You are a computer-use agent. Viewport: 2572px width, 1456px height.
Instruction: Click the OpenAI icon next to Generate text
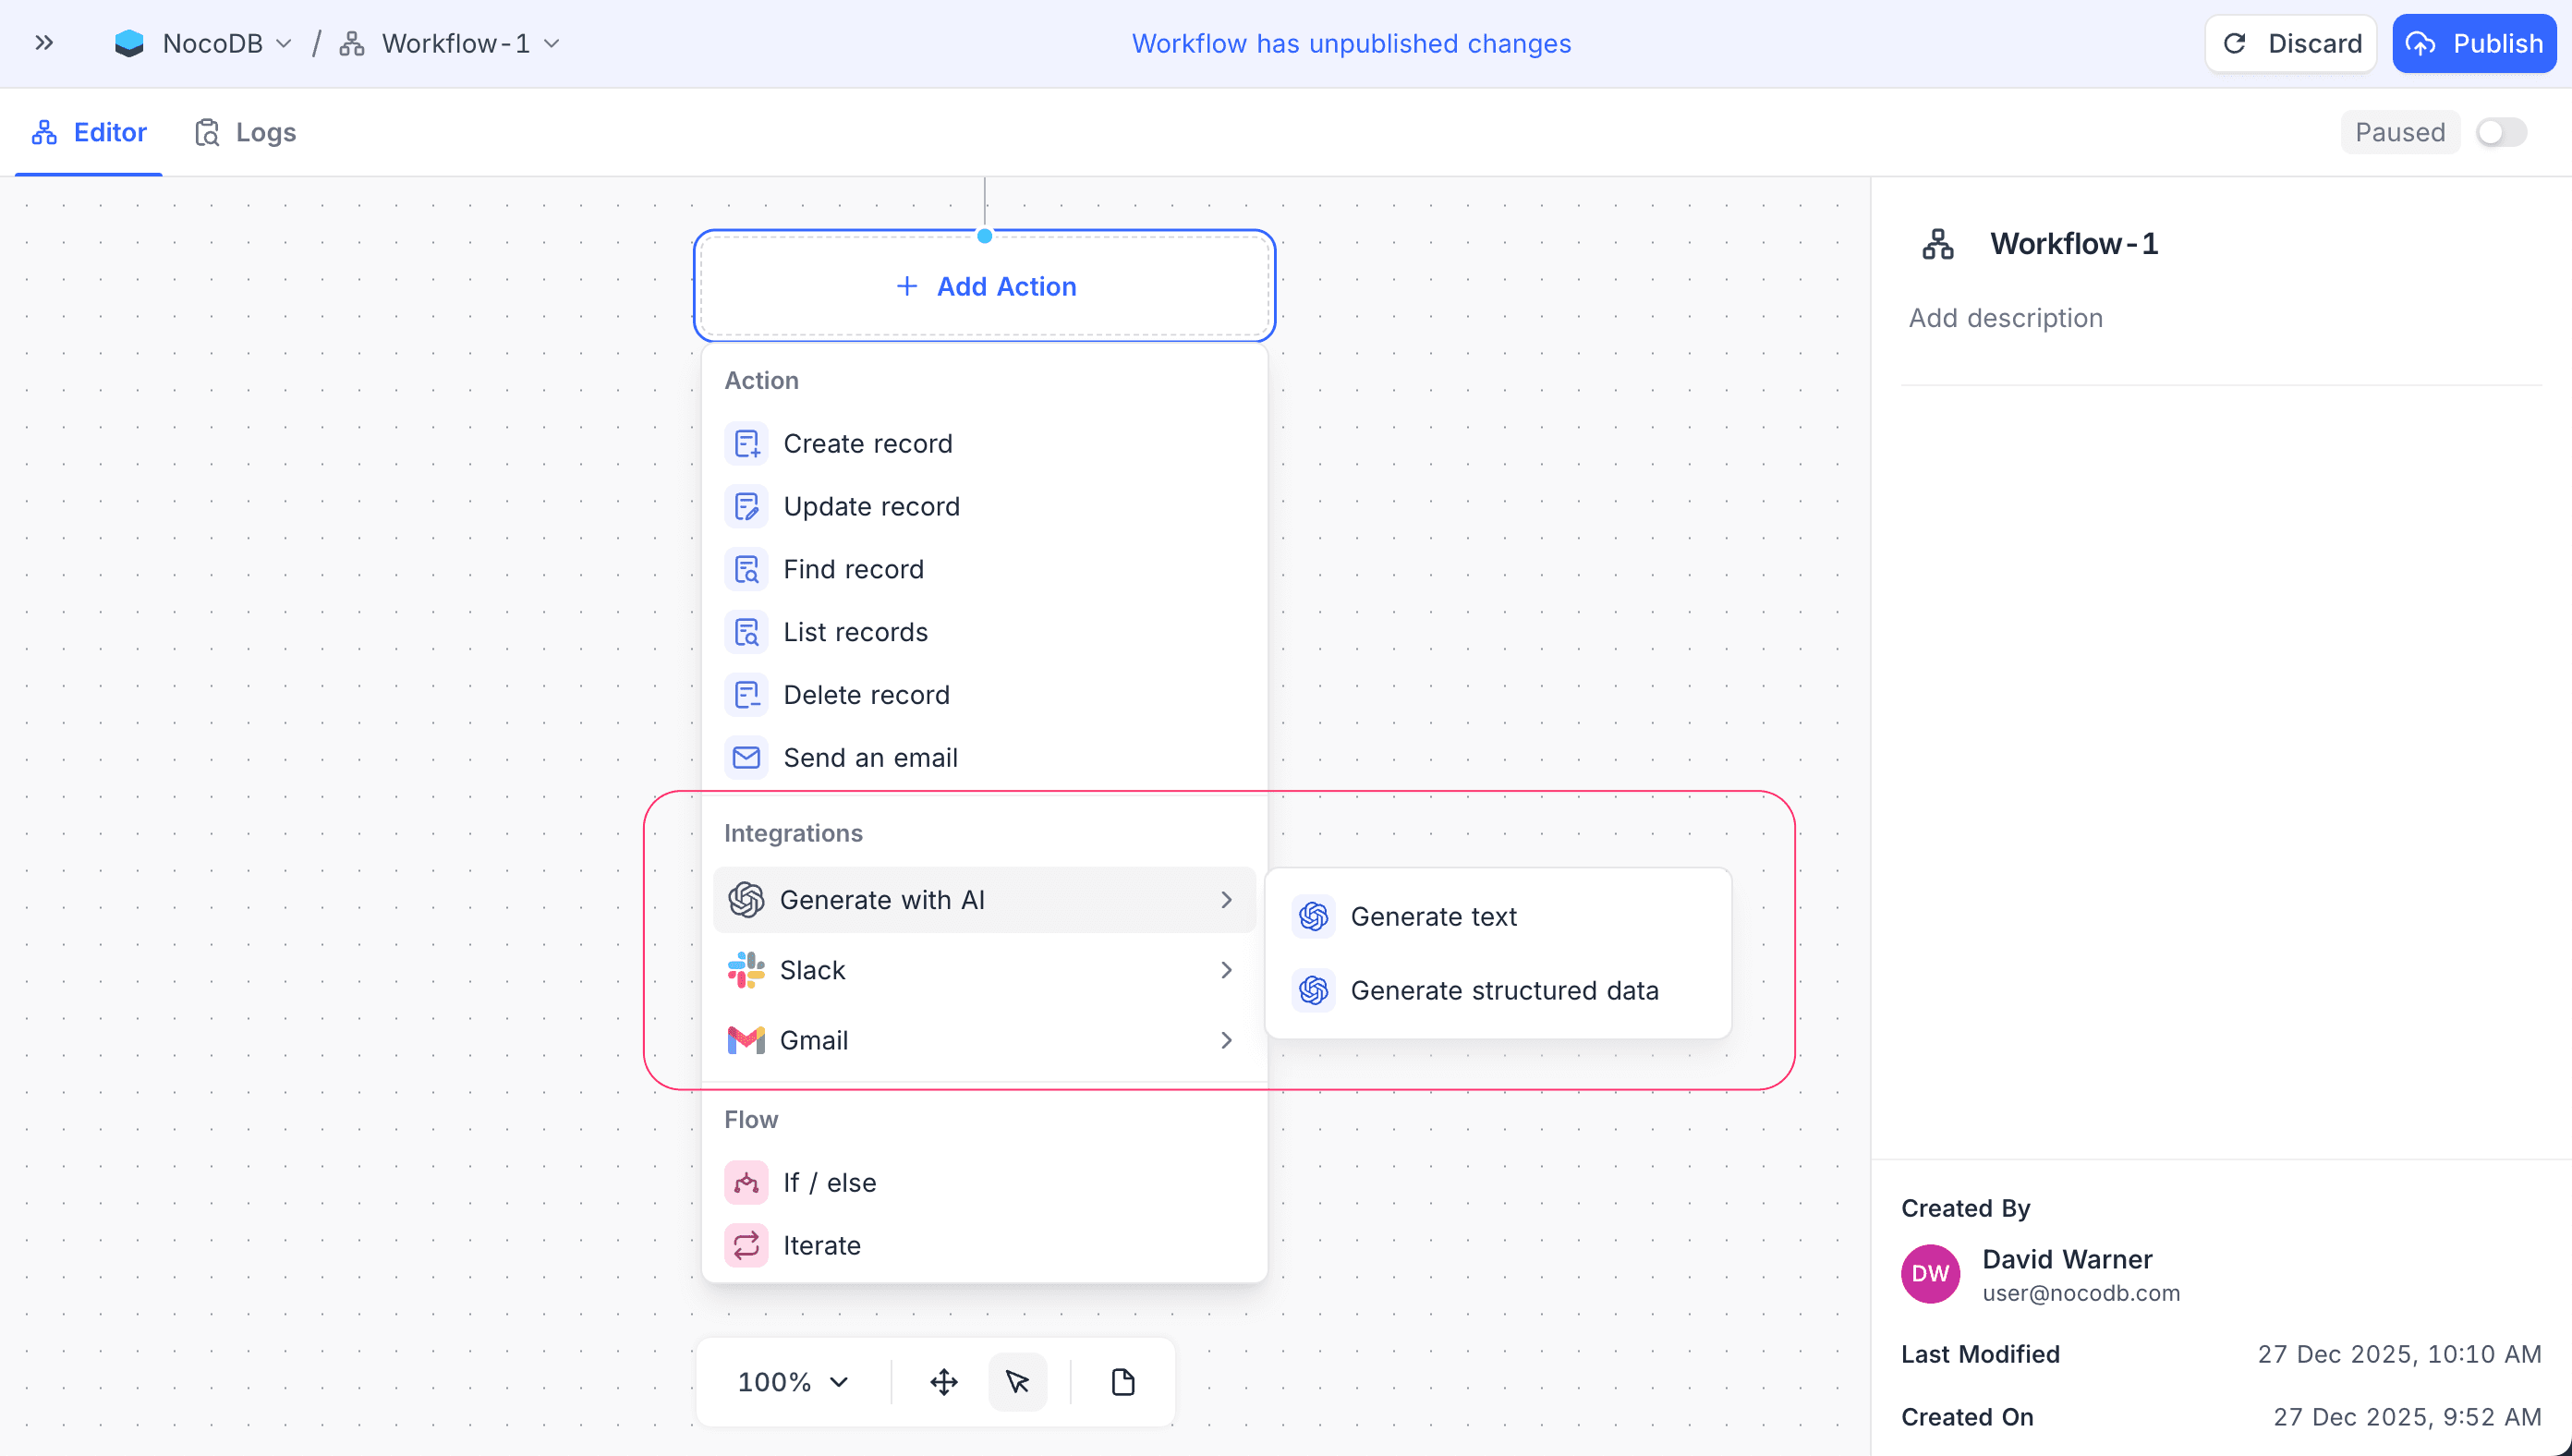(1313, 915)
